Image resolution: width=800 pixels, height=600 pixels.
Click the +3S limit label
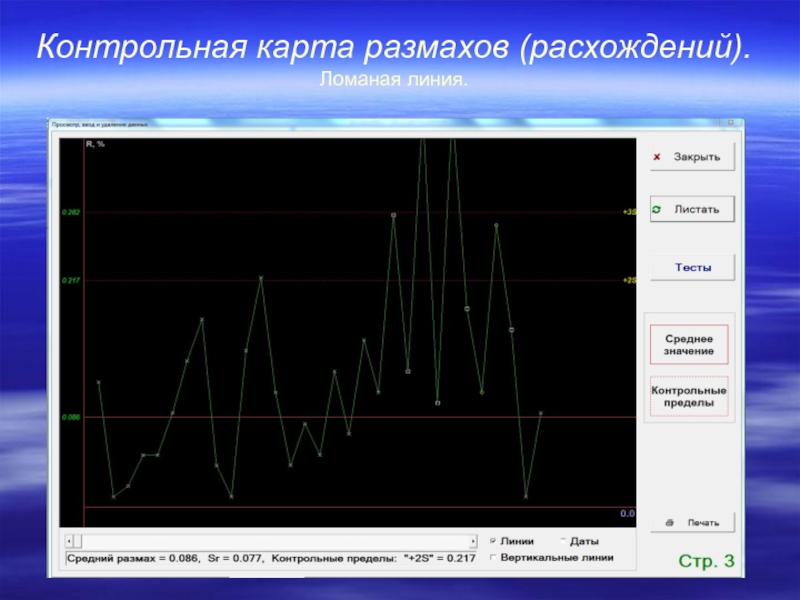pyautogui.click(x=629, y=212)
